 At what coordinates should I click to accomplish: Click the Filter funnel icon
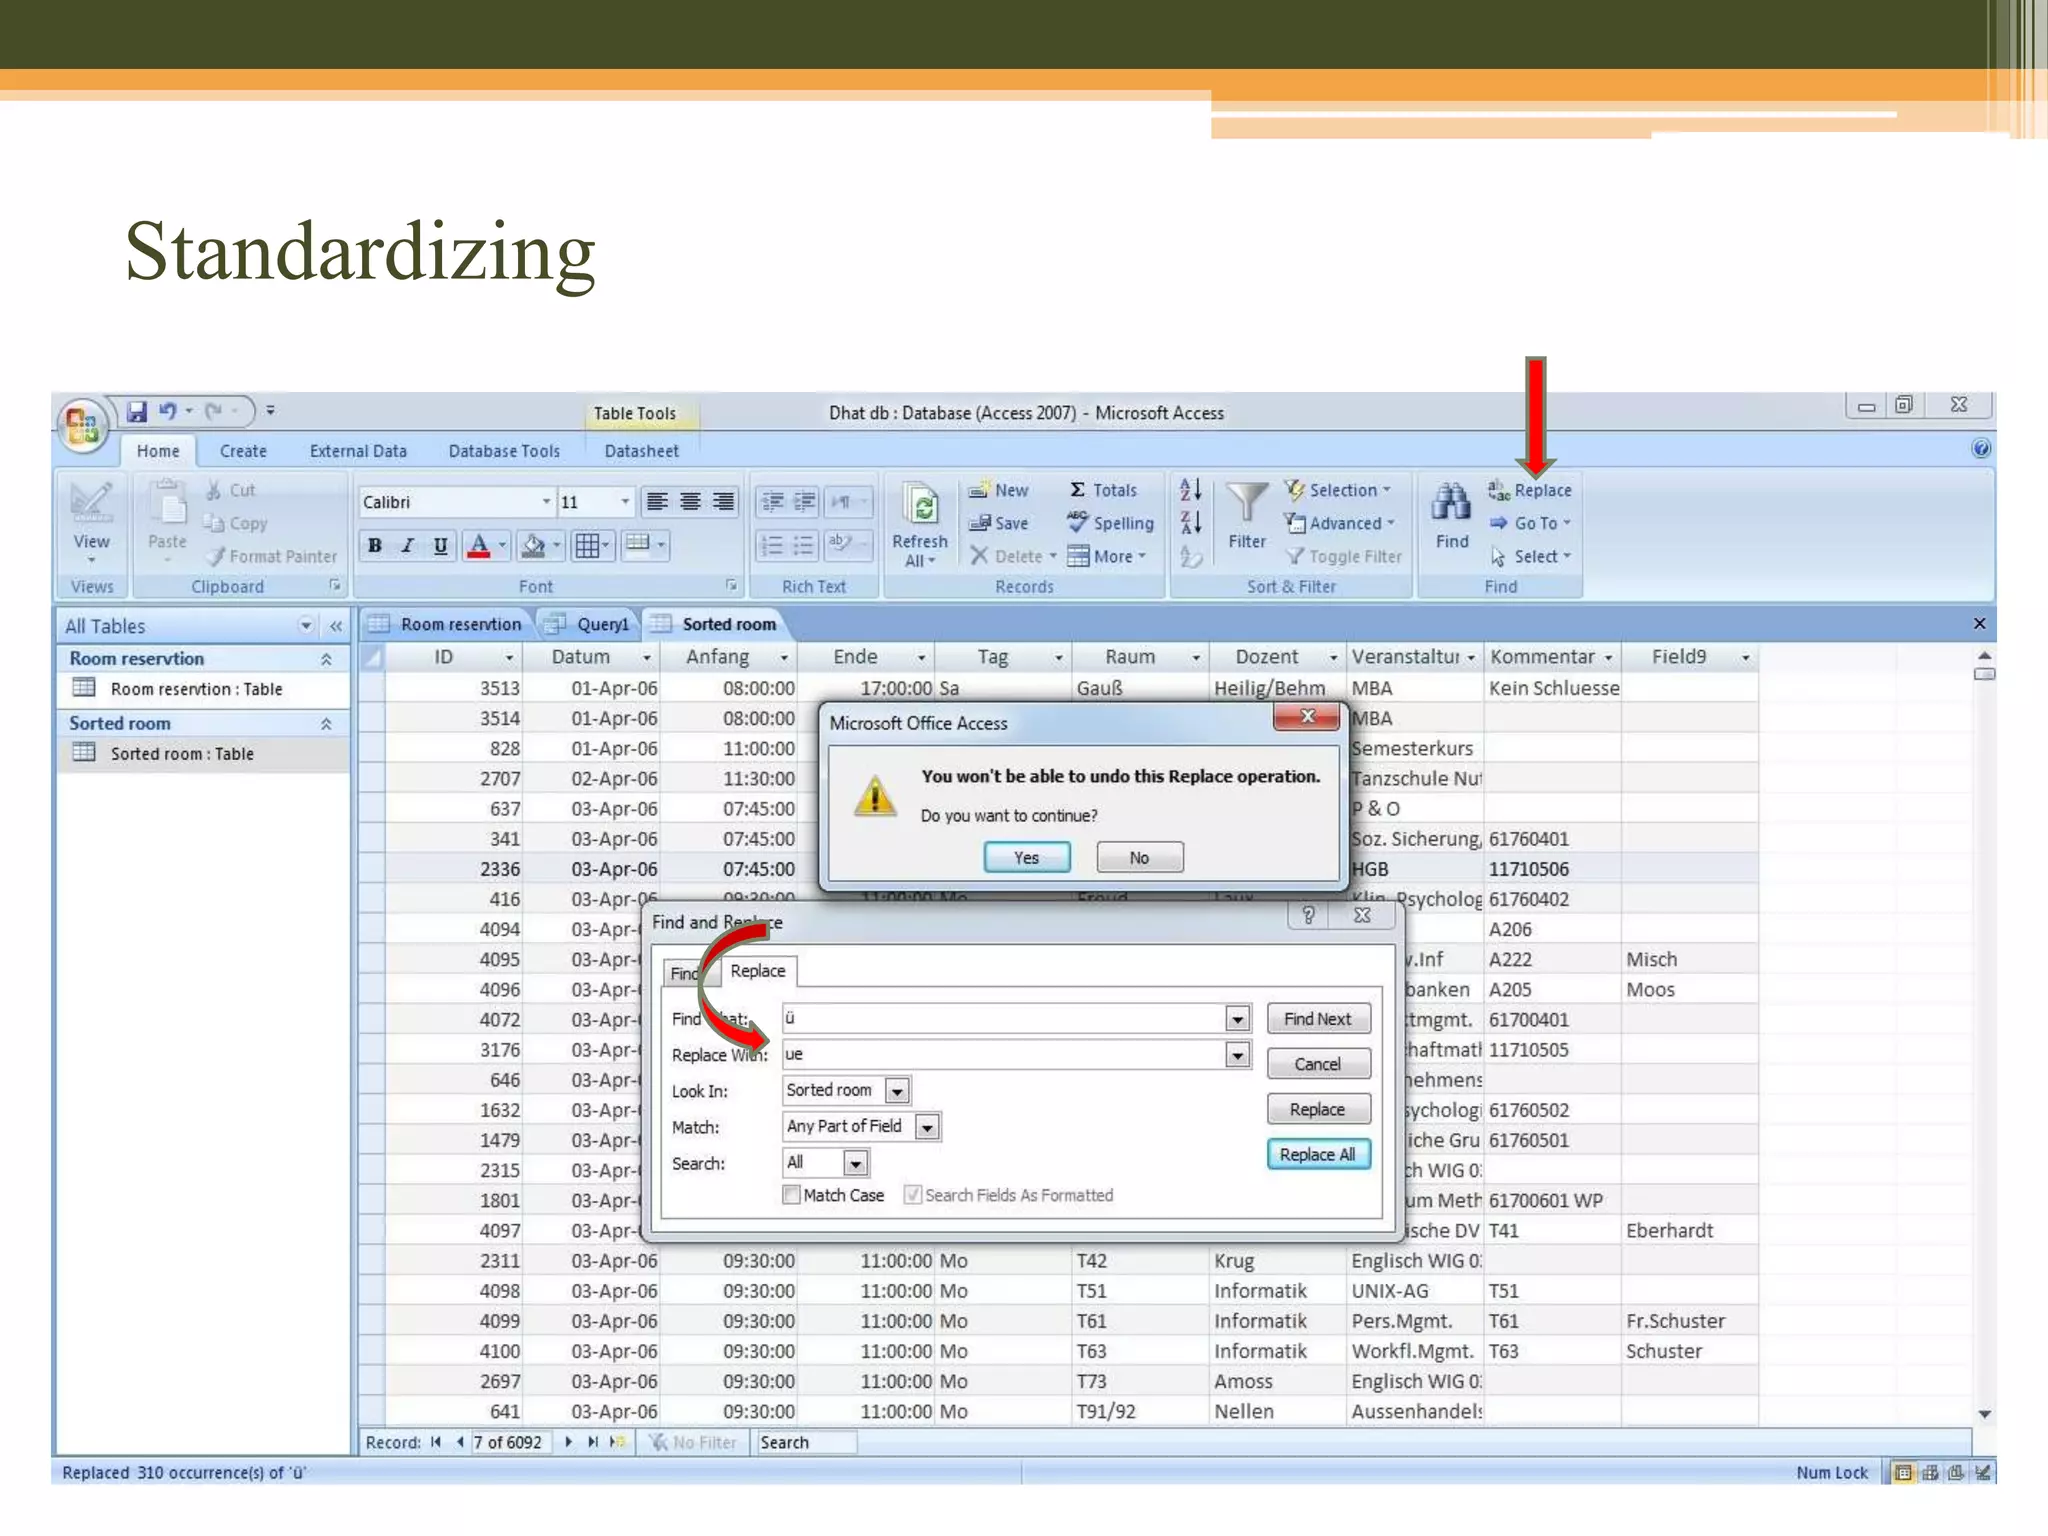(1247, 503)
